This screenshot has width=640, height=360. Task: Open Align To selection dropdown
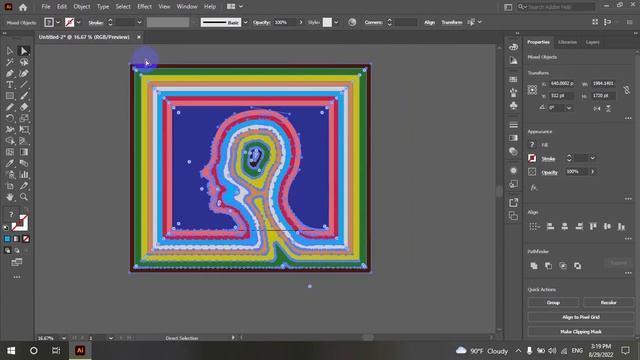(x=534, y=227)
